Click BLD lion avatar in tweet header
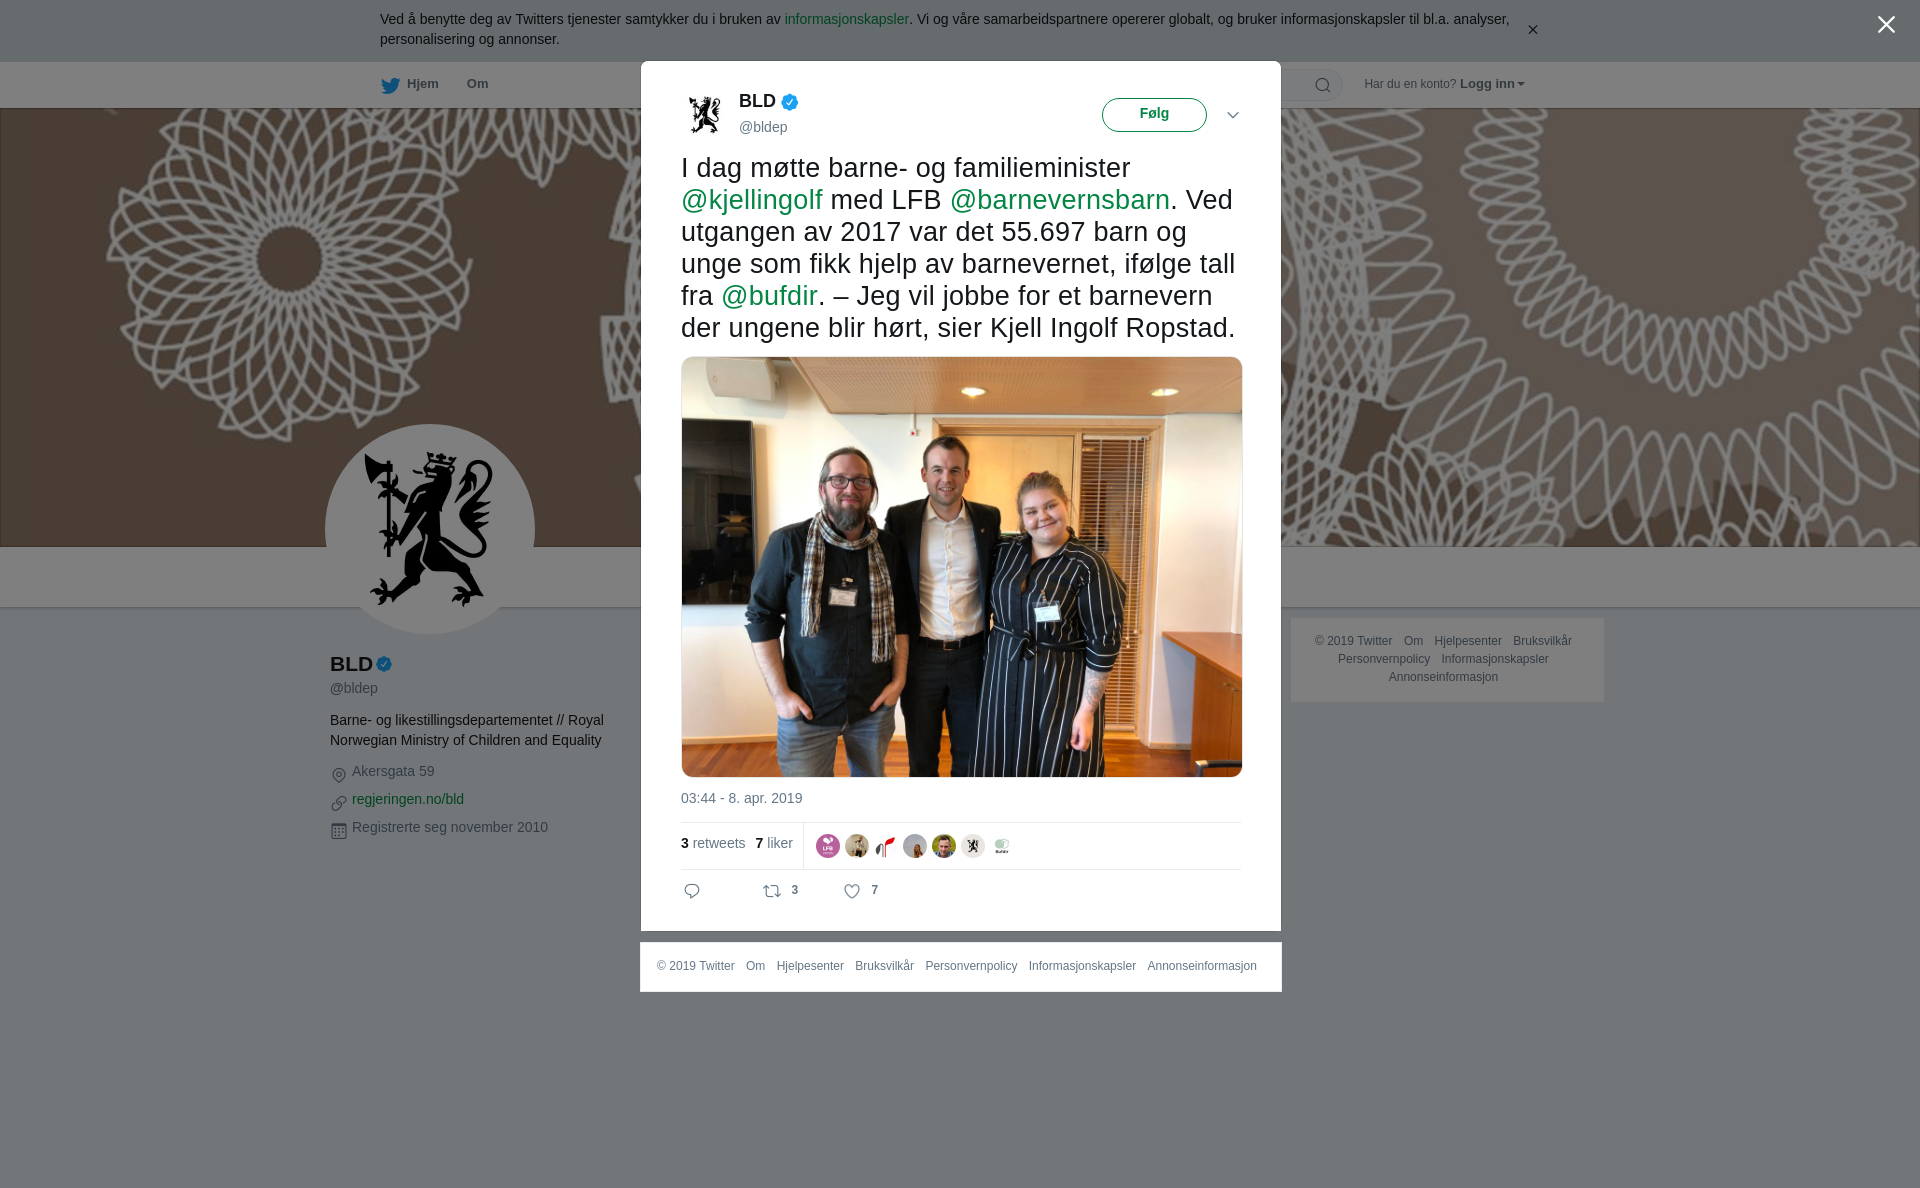Image resolution: width=1920 pixels, height=1188 pixels. [705, 114]
